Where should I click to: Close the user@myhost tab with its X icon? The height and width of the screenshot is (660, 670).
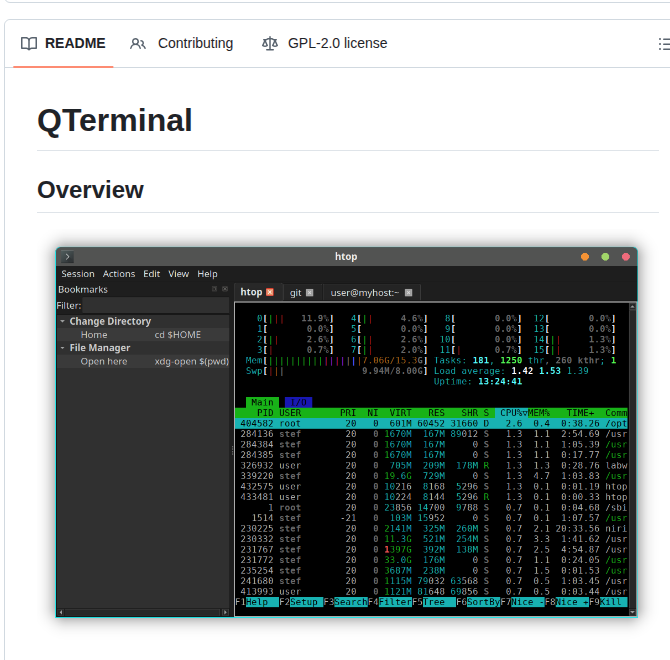(408, 293)
